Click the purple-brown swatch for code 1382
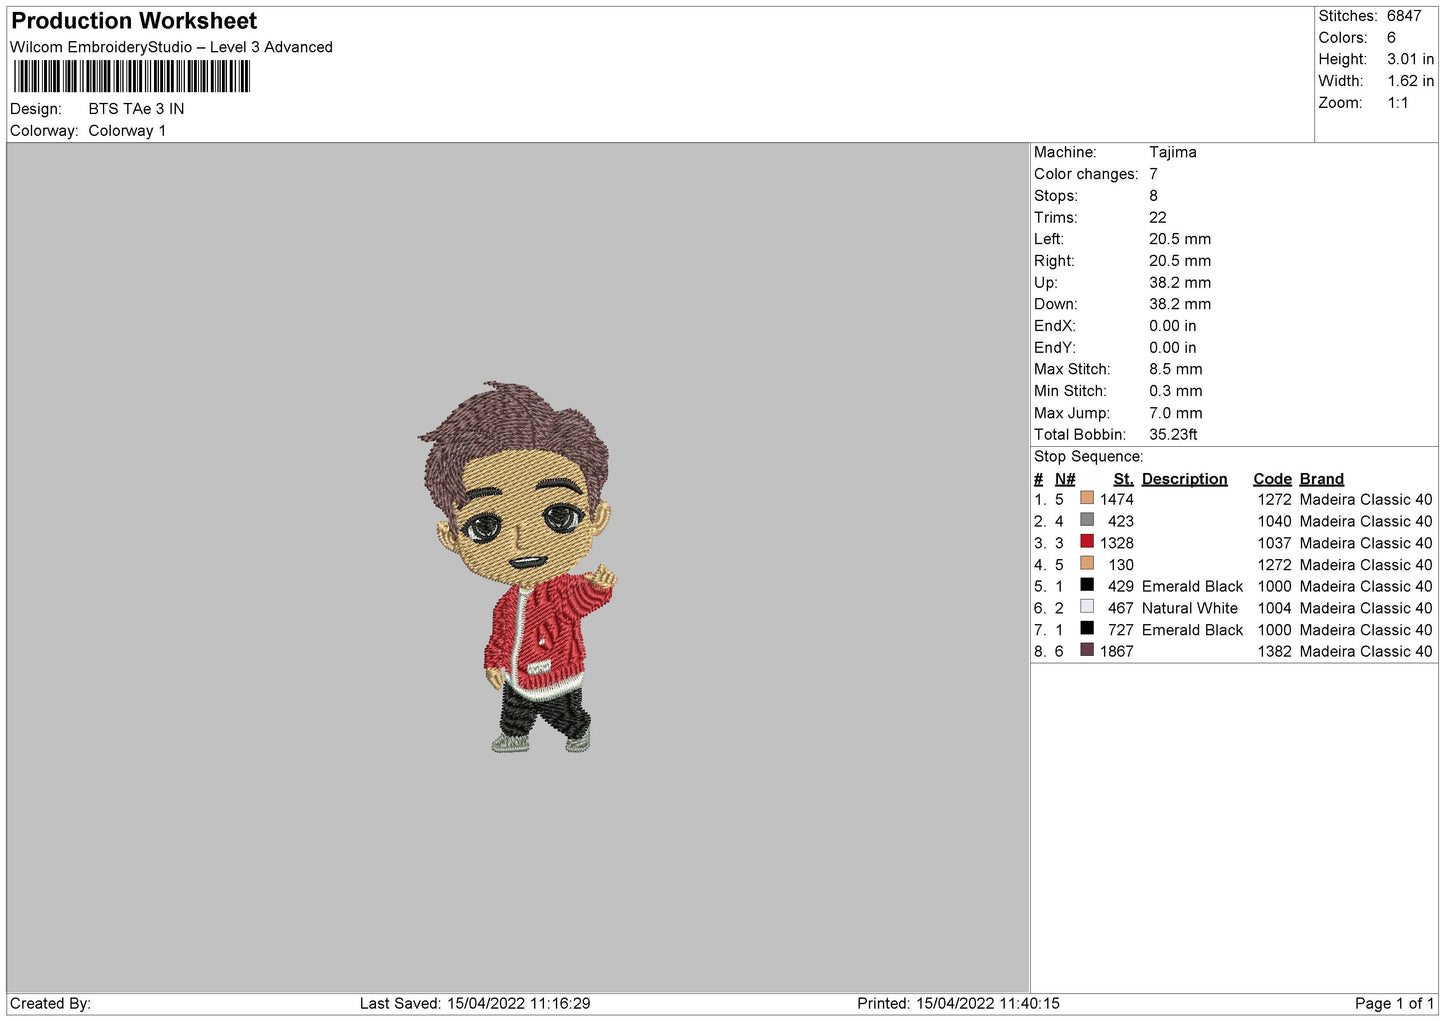The height and width of the screenshot is (1021, 1445). click(x=1087, y=650)
